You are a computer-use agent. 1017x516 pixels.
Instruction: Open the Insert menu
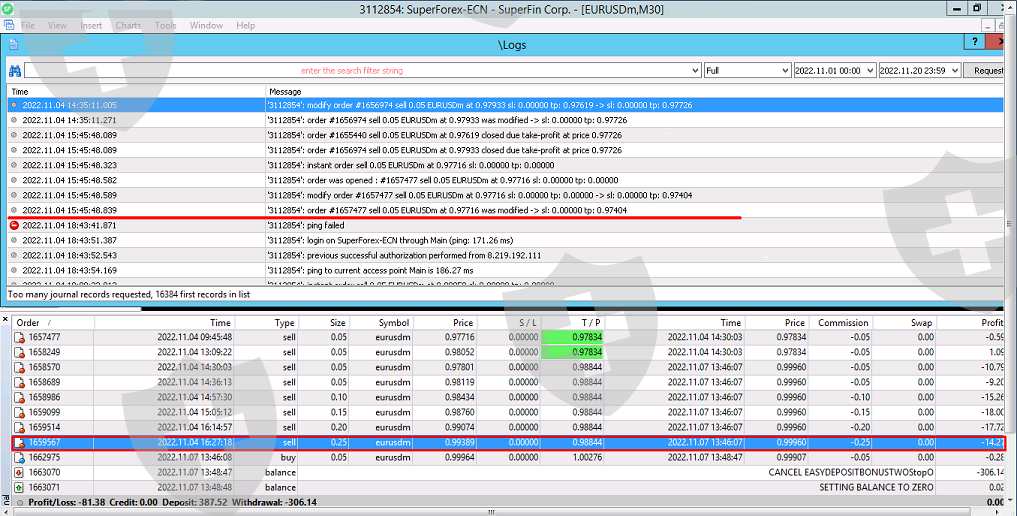point(91,25)
